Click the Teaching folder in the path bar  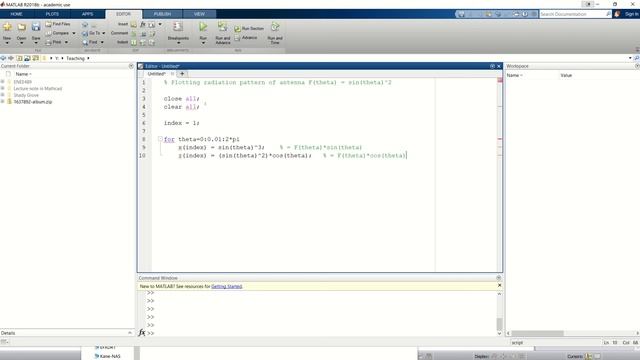(76, 58)
